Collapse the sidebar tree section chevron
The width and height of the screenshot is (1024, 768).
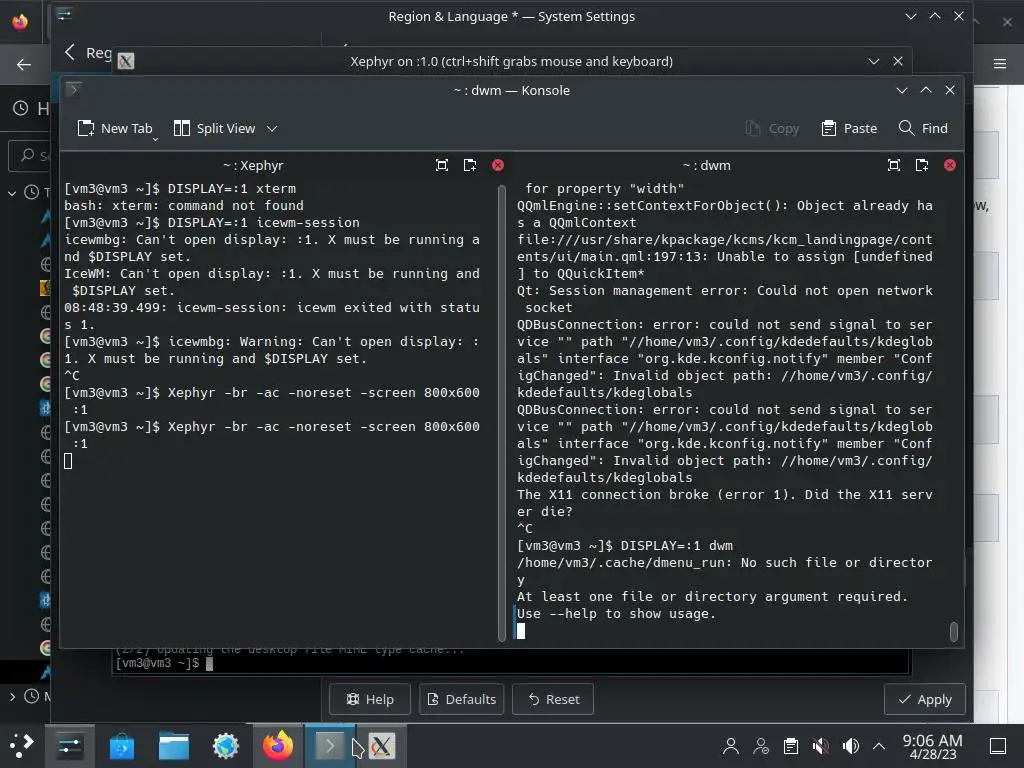12,193
